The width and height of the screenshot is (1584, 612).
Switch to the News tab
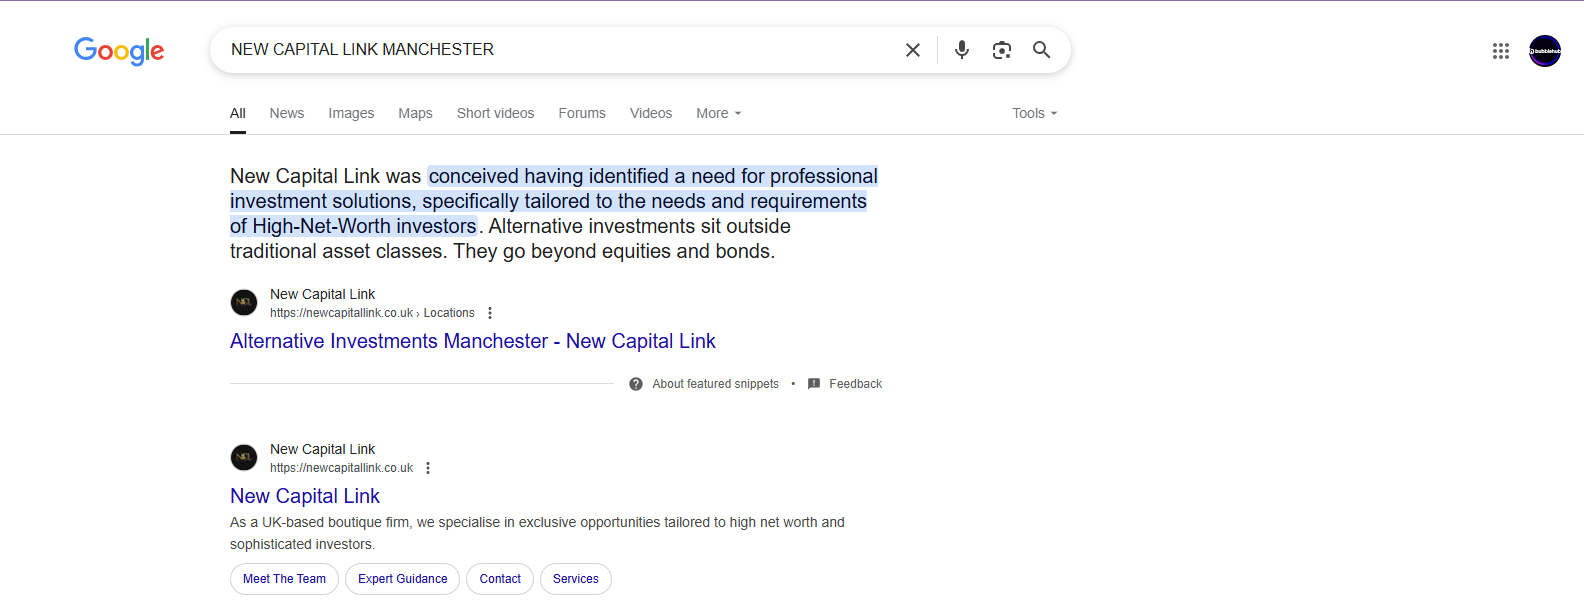[287, 113]
